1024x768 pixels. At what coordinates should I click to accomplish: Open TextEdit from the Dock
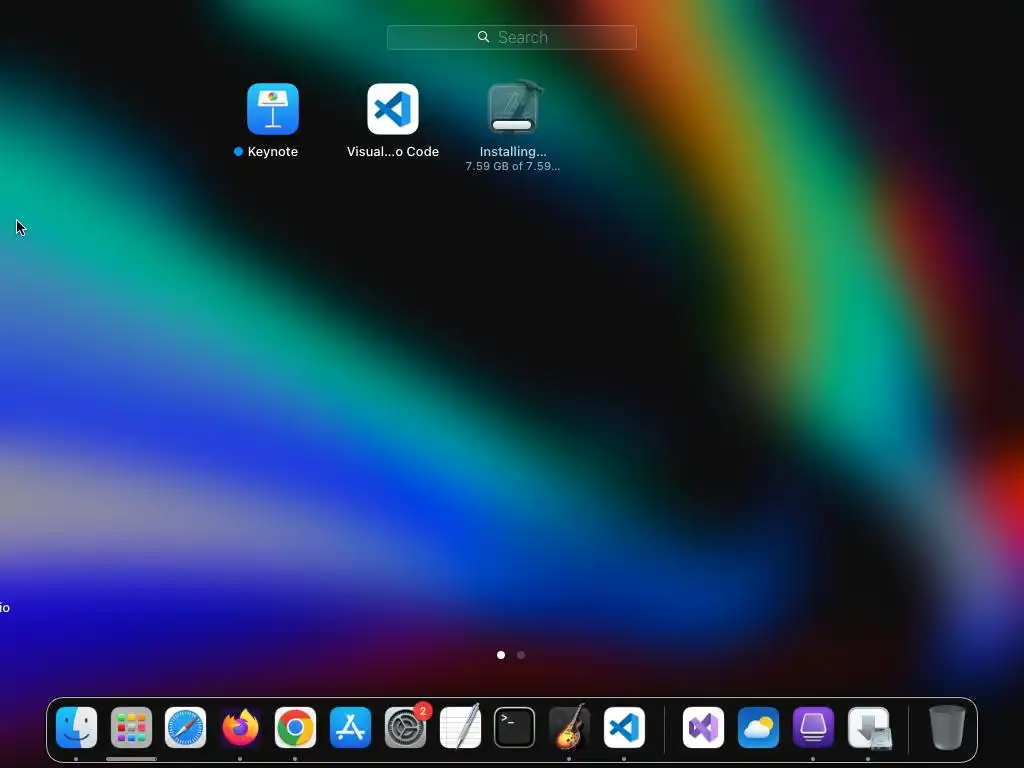click(460, 727)
